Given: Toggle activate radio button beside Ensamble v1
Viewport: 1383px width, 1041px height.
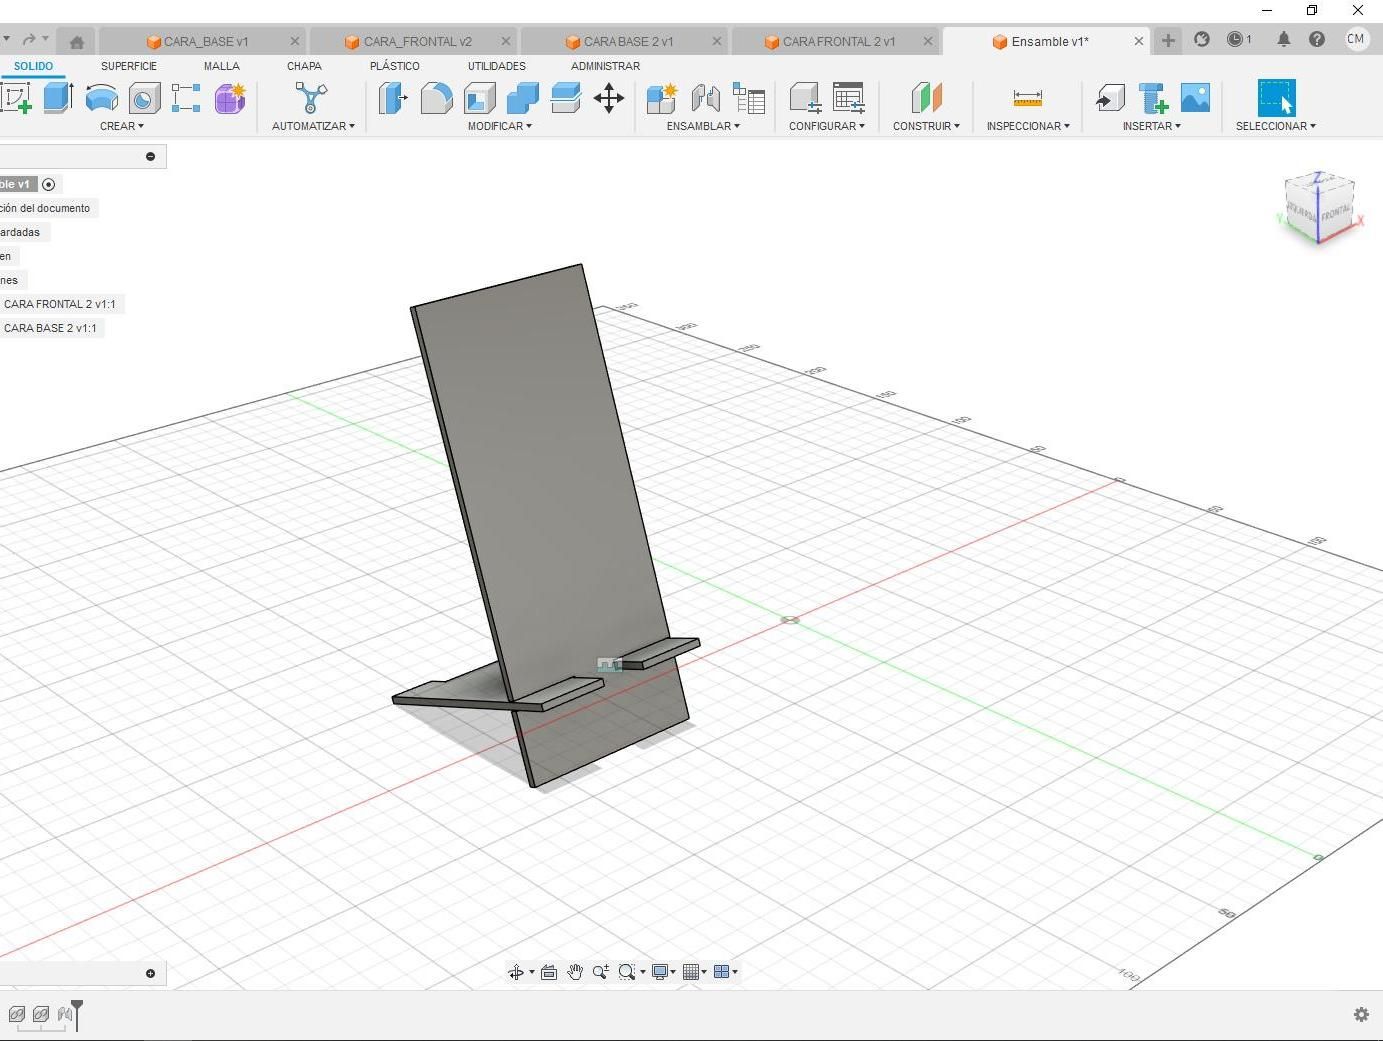Looking at the screenshot, I should coord(49,184).
